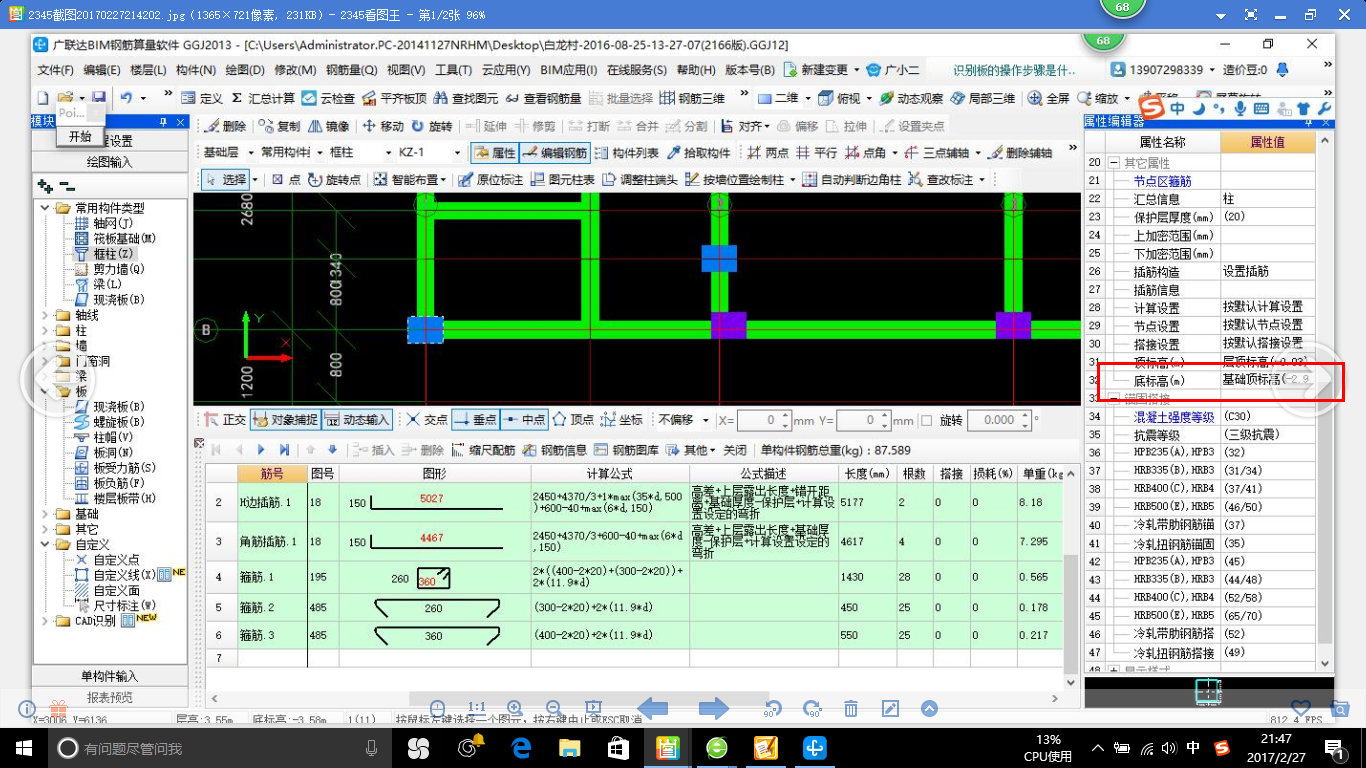Open the 工具(T) menu
The height and width of the screenshot is (768, 1366).
[x=453, y=70]
